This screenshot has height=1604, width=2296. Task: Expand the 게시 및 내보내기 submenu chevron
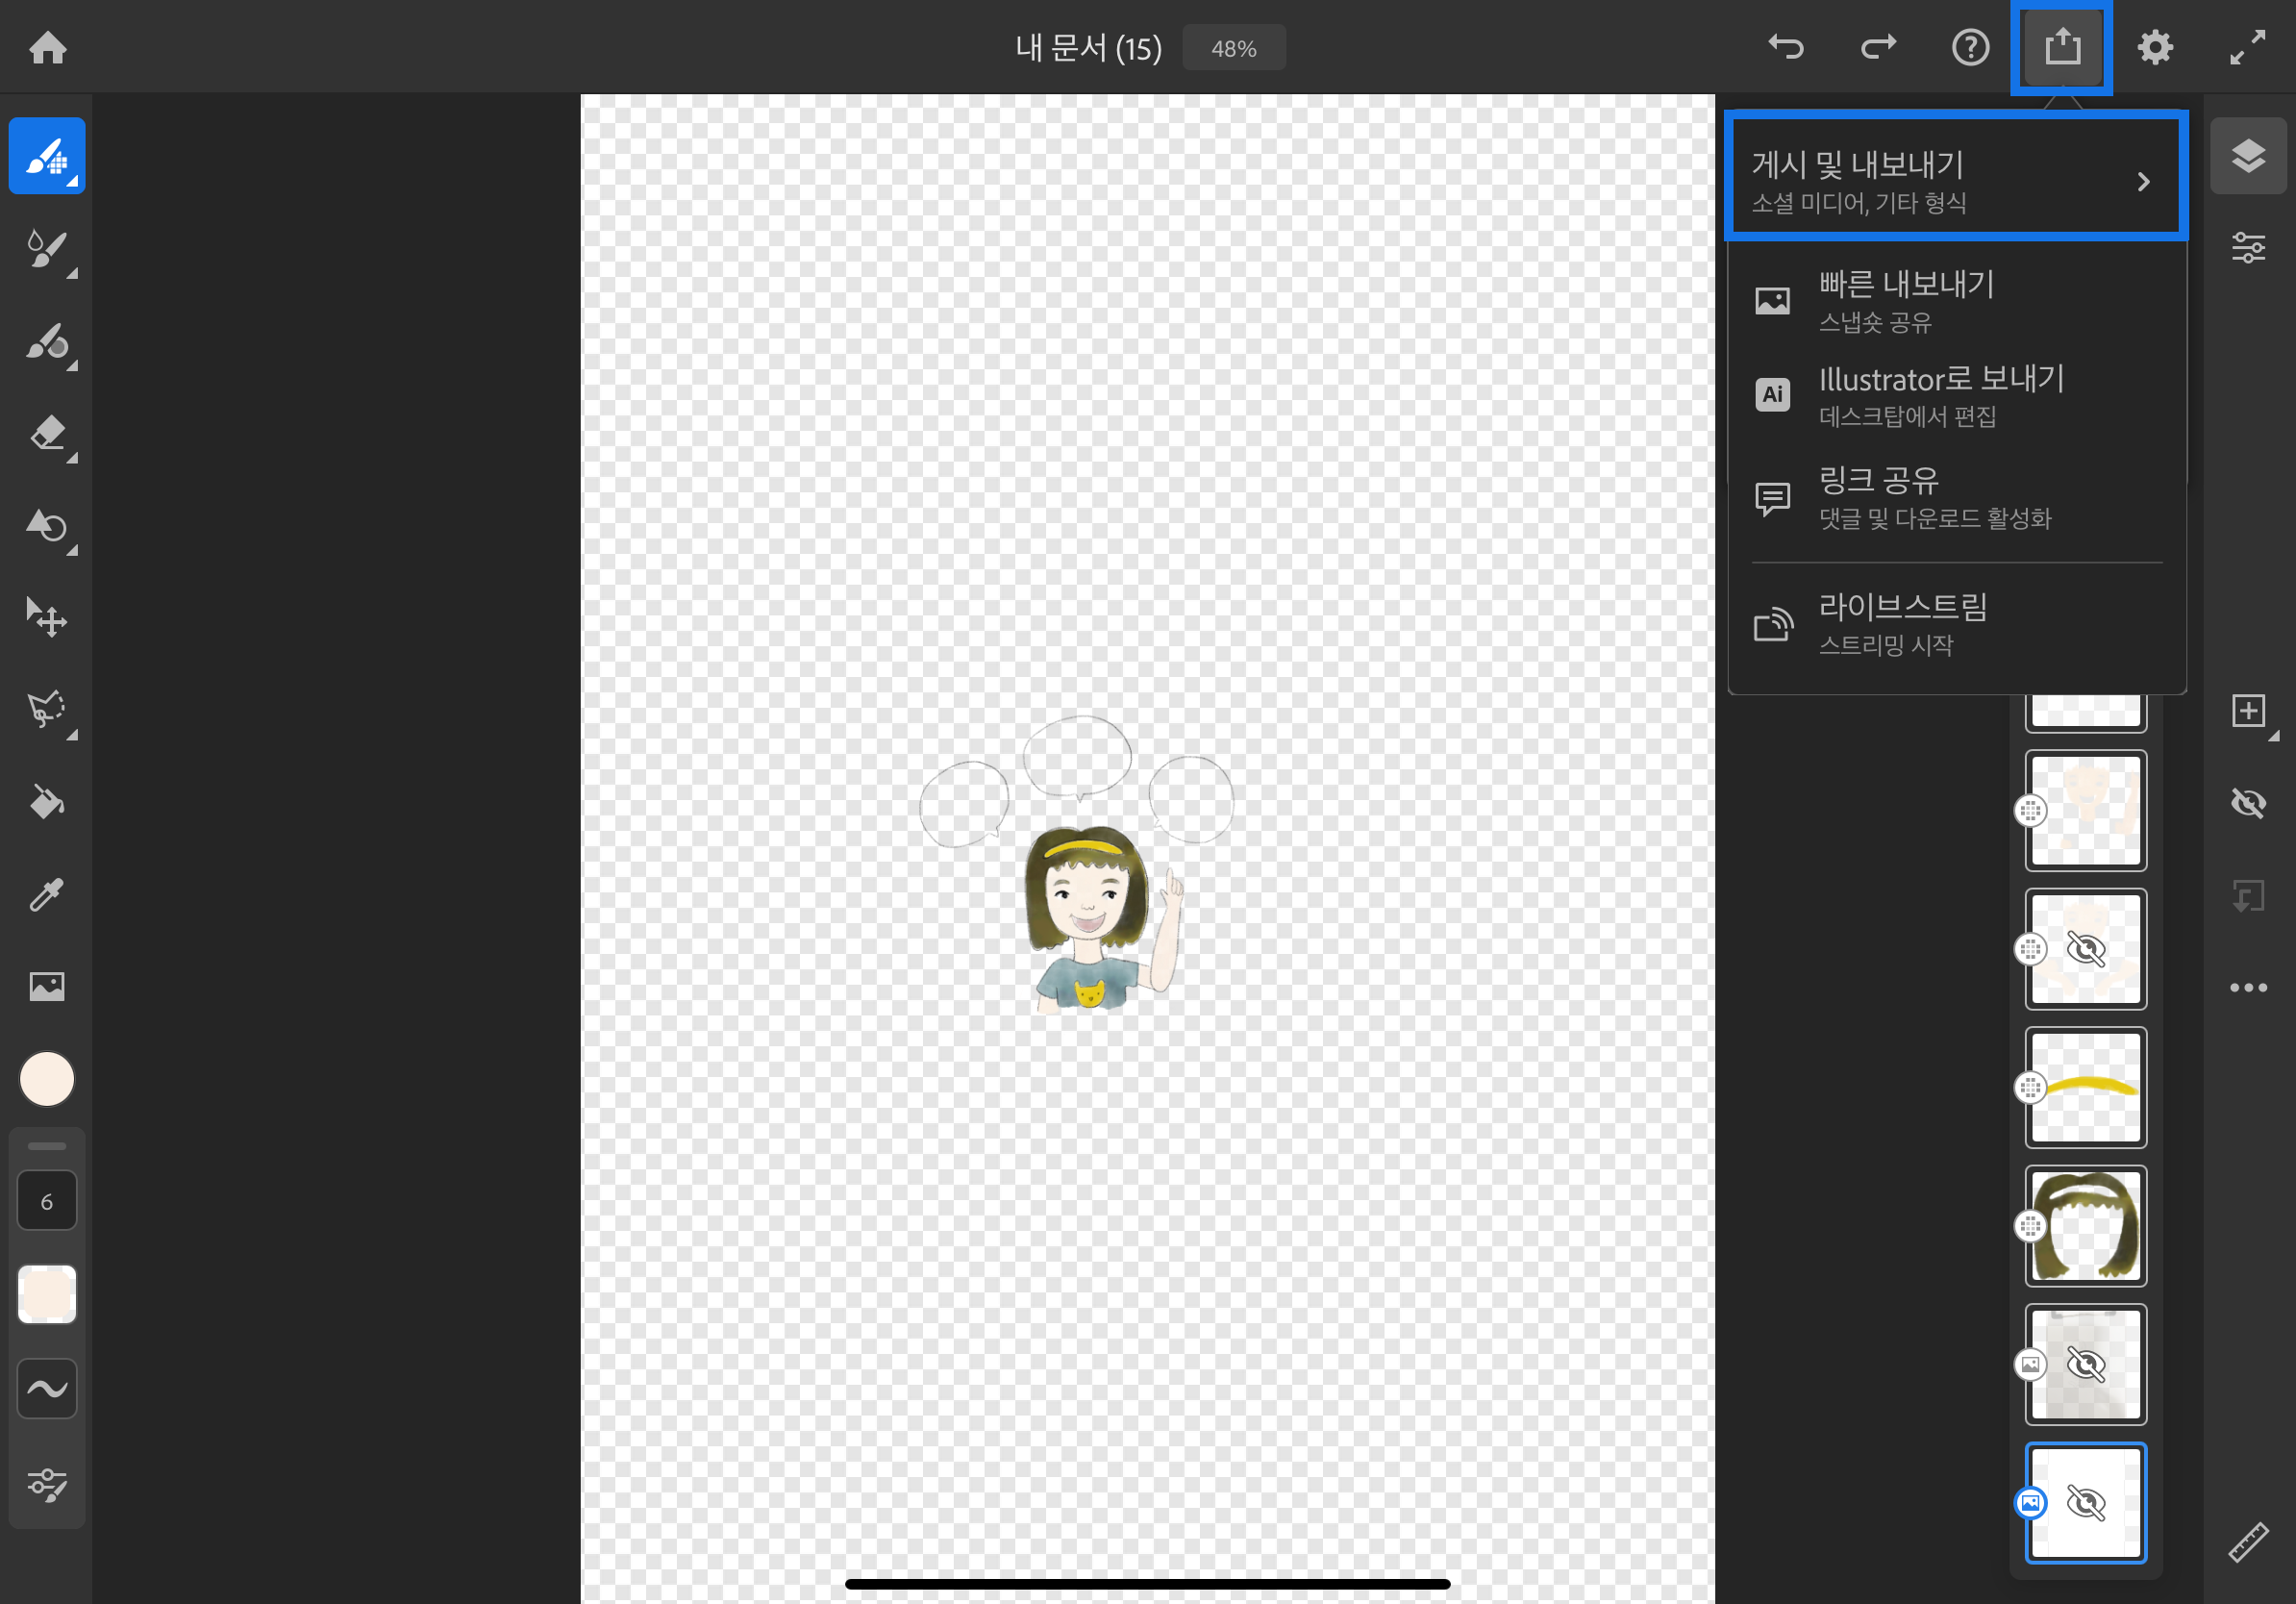coord(2143,182)
